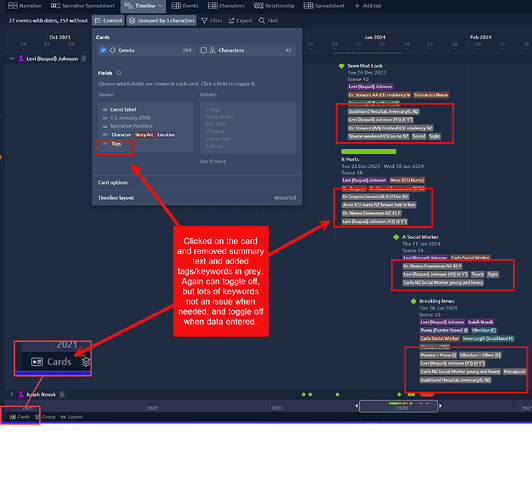This screenshot has width=532, height=500.
Task: Click the Obsidian (C) tag
Action: [x=484, y=330]
